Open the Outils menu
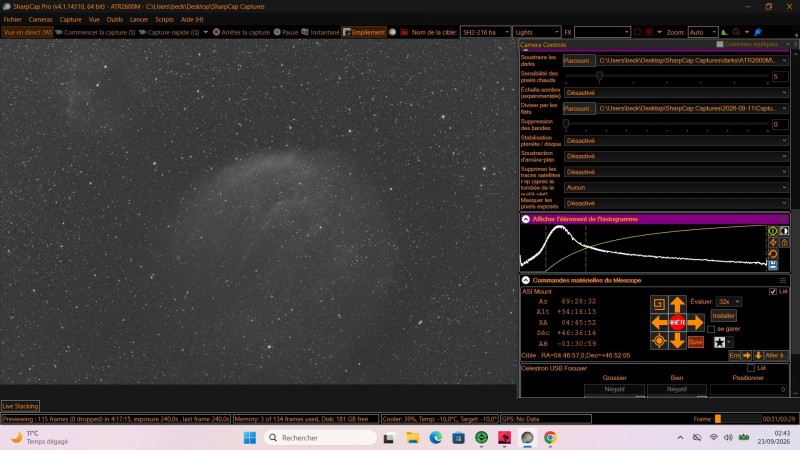The image size is (800, 450). click(x=114, y=19)
